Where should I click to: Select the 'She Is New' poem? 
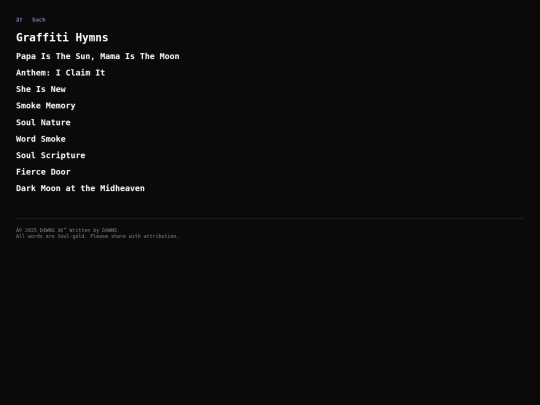41,89
